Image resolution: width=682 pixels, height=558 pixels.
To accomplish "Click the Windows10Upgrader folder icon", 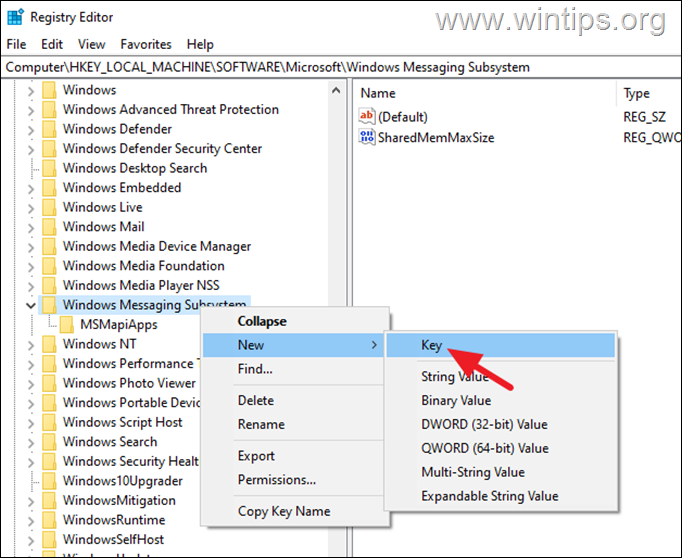I will coord(49,481).
